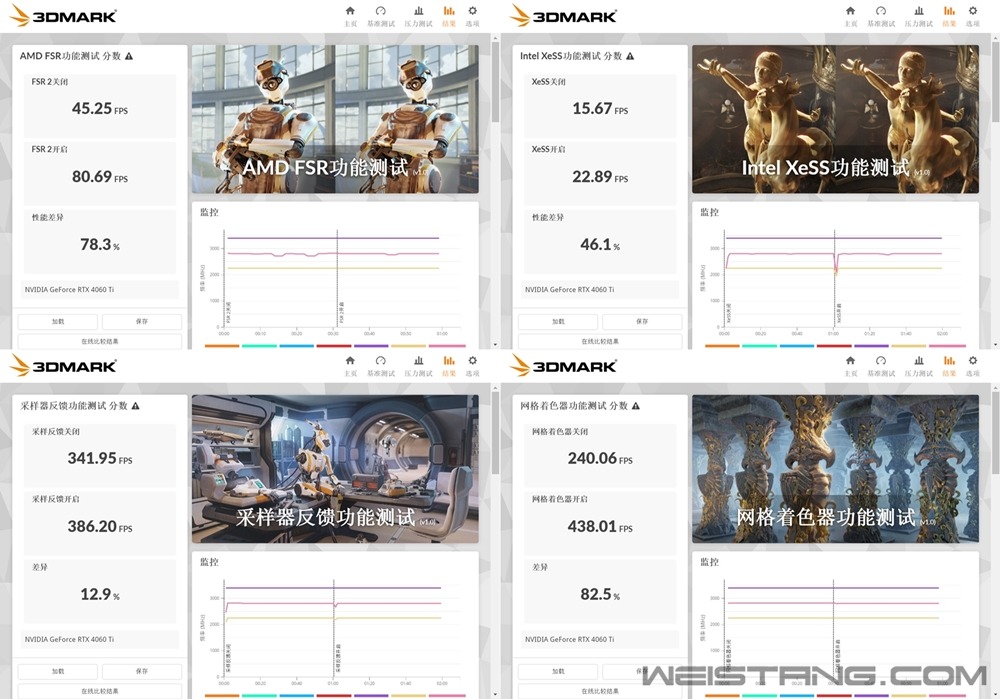Image resolution: width=1000 pixels, height=699 pixels.
Task: Click scroll-down arrow in Intel XeSS window
Action: pyautogui.click(x=996, y=344)
